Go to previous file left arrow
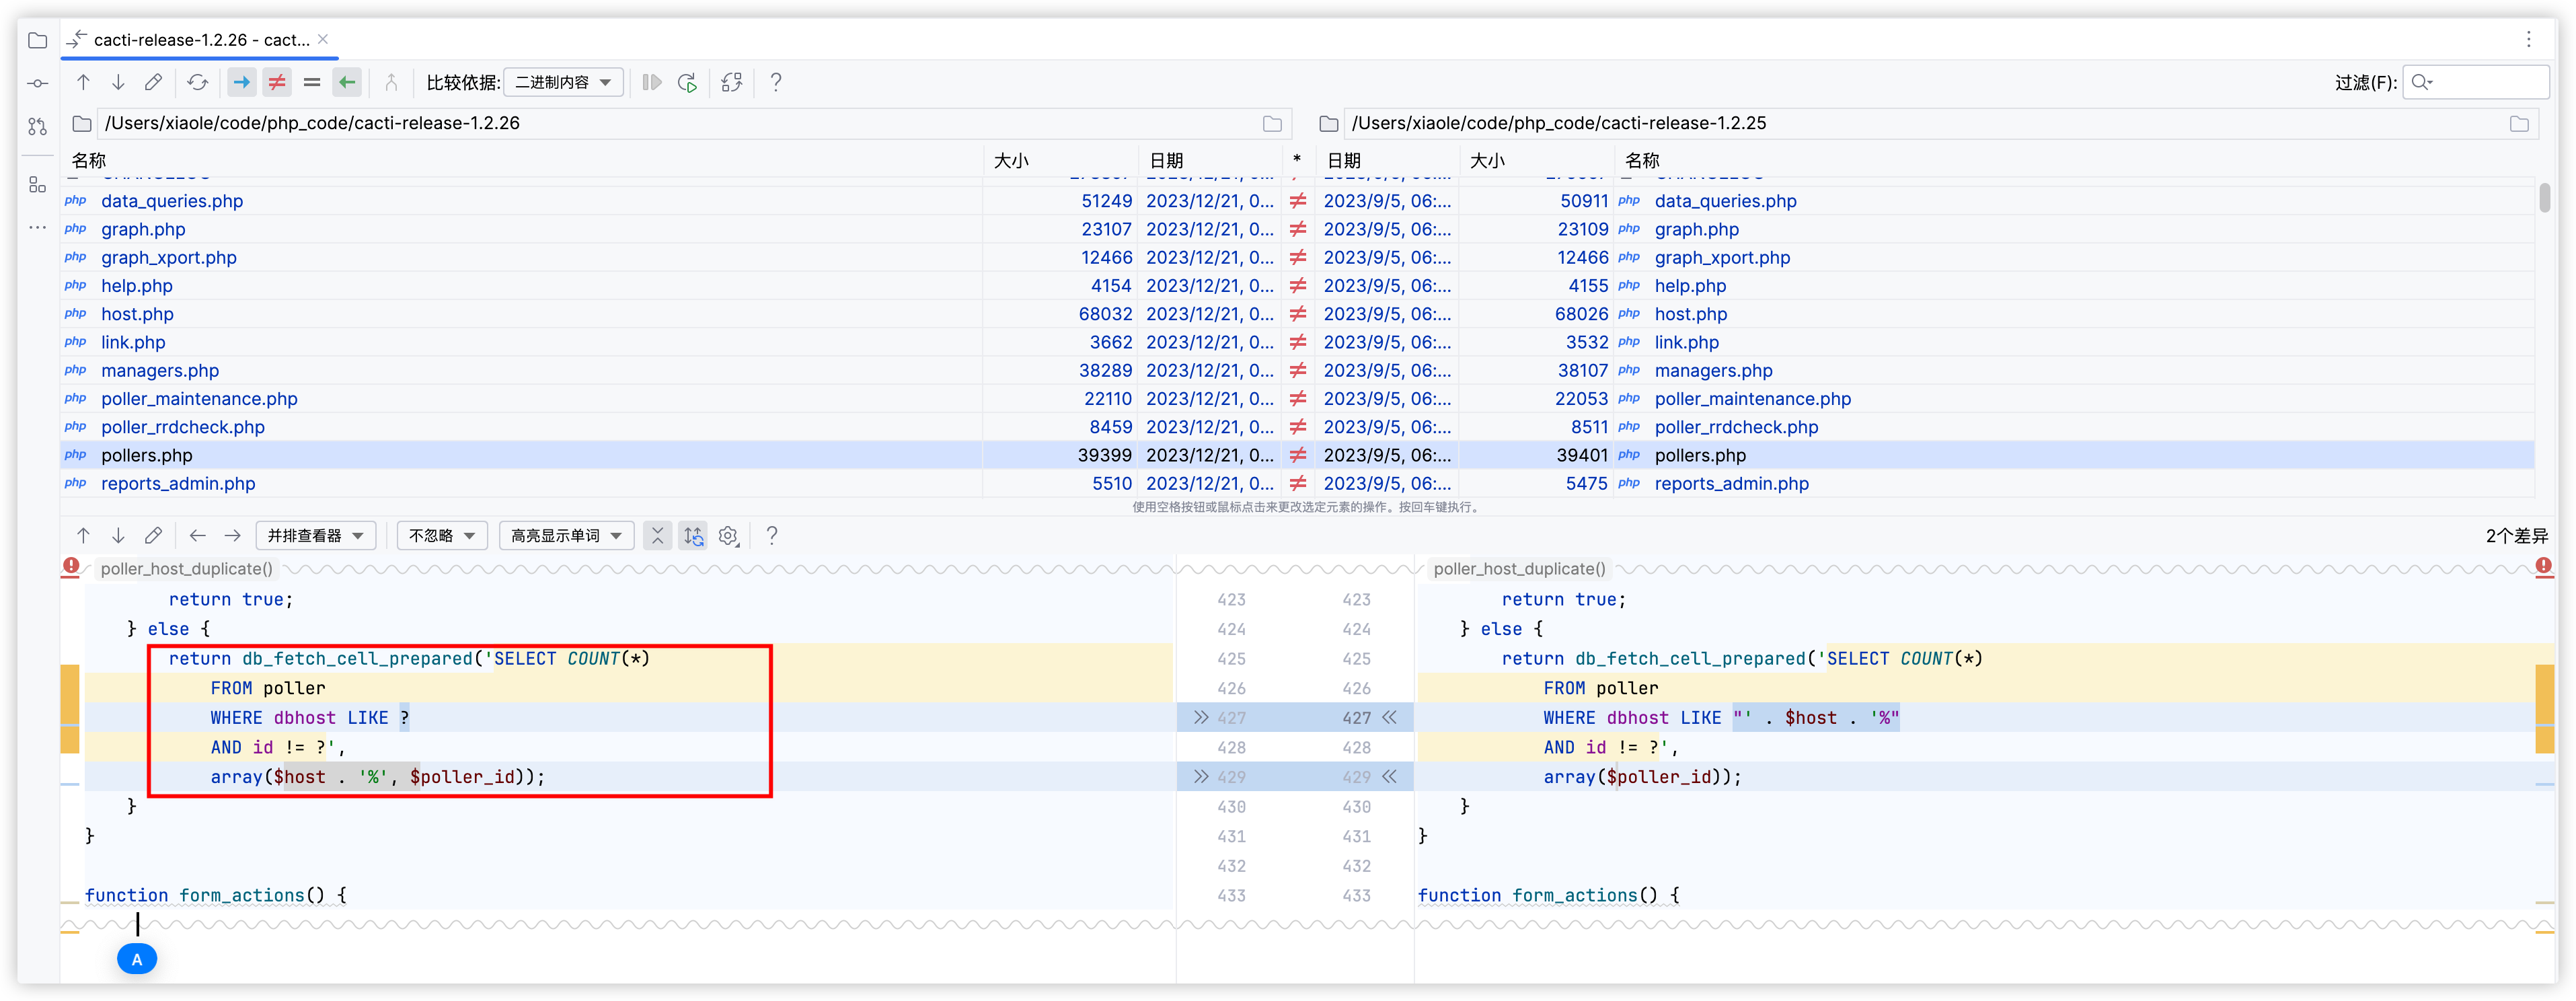 click(x=198, y=536)
